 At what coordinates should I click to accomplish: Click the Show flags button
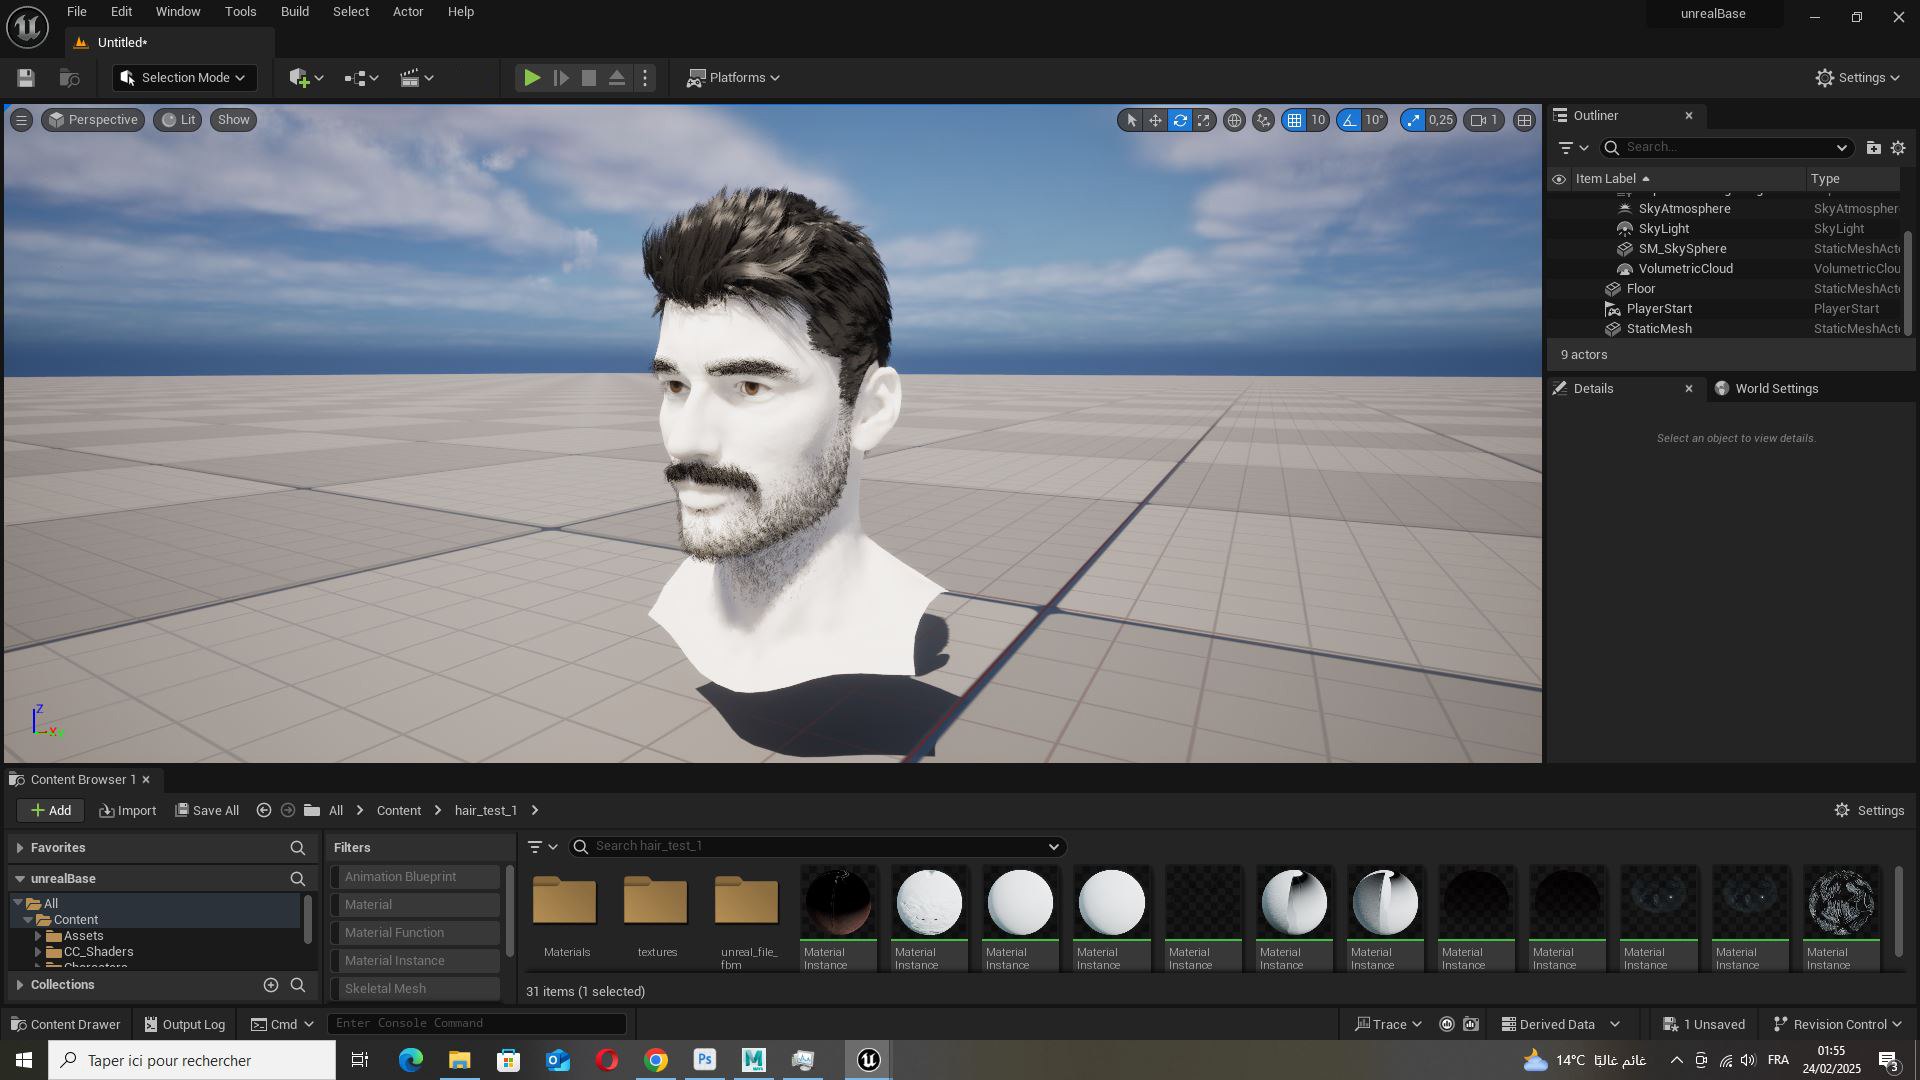tap(234, 120)
